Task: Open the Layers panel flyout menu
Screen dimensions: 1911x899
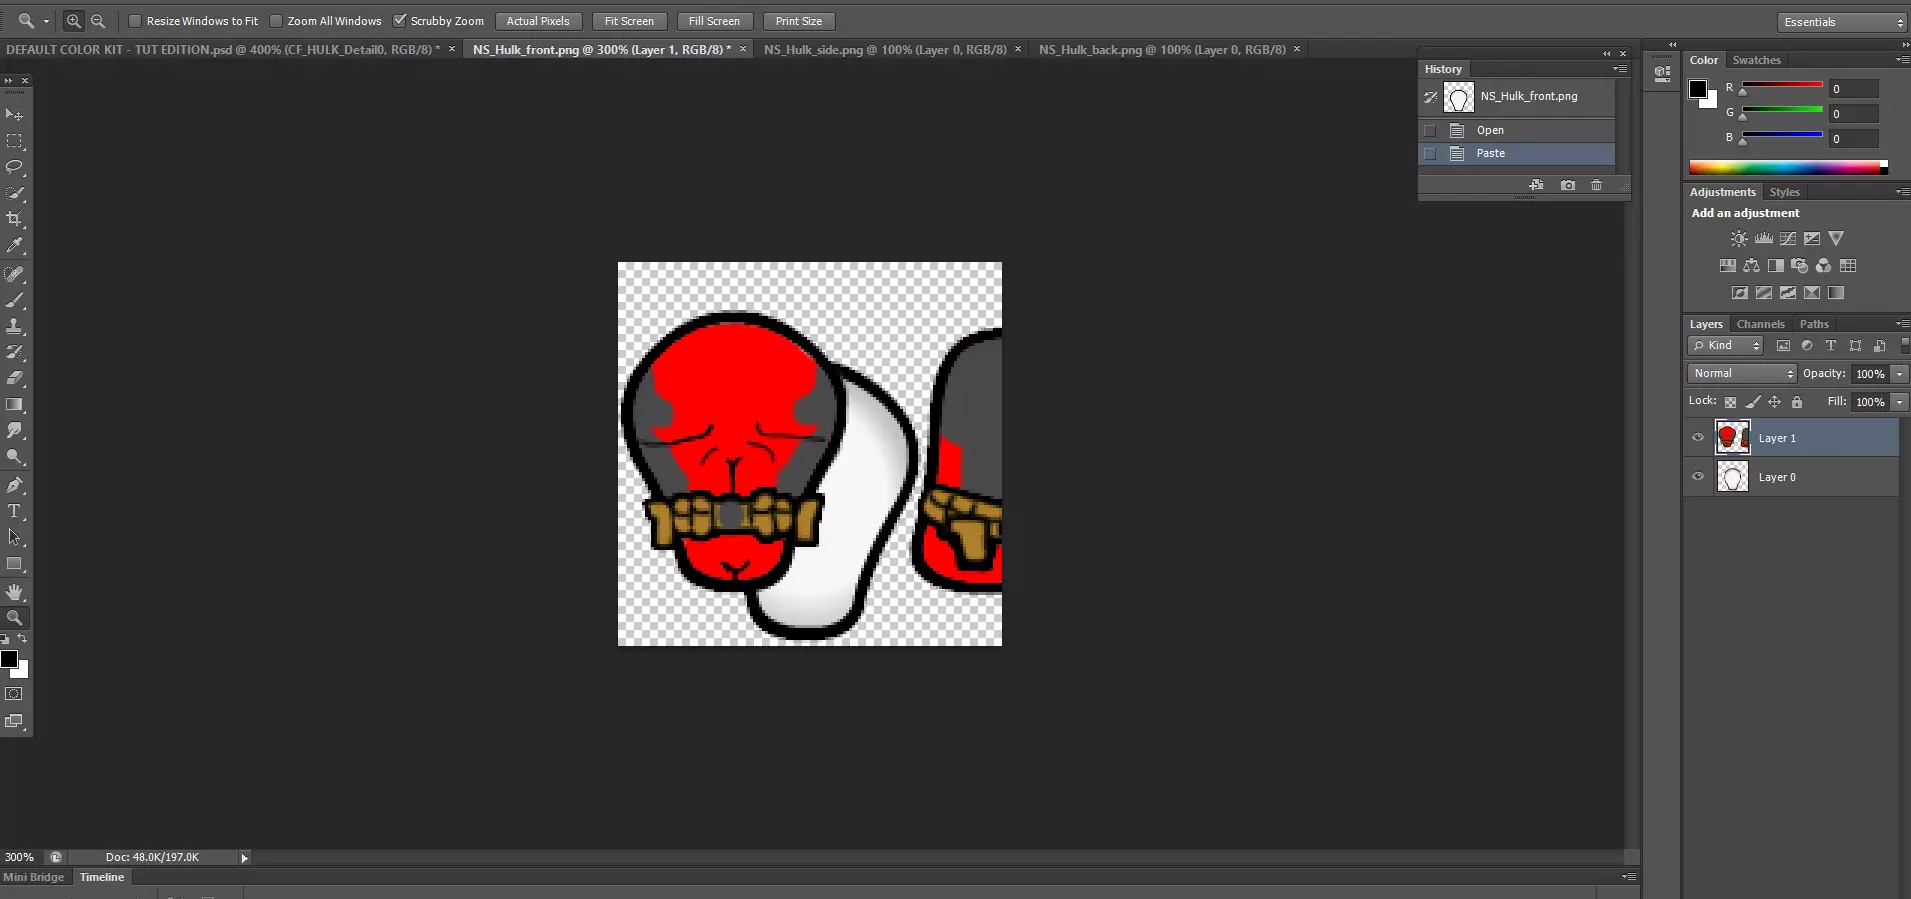Action: pyautogui.click(x=1902, y=324)
